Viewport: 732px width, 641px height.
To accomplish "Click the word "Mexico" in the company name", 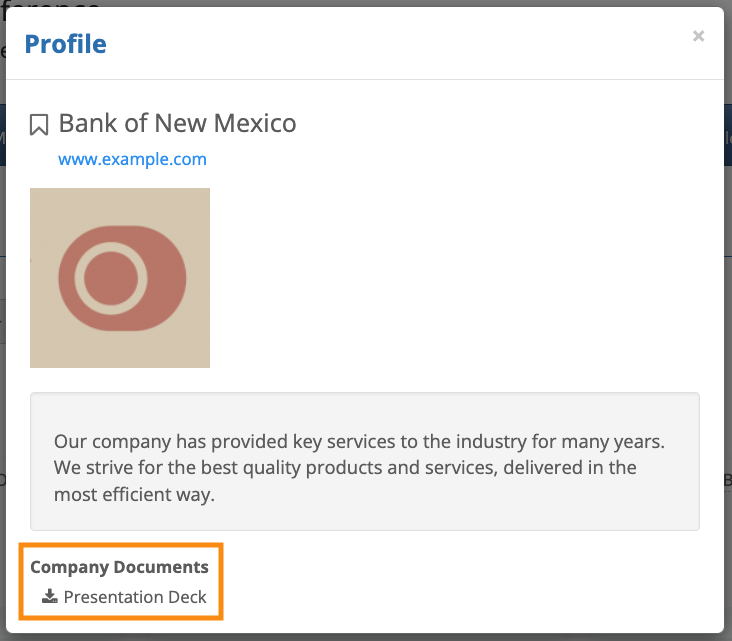I will pos(255,124).
